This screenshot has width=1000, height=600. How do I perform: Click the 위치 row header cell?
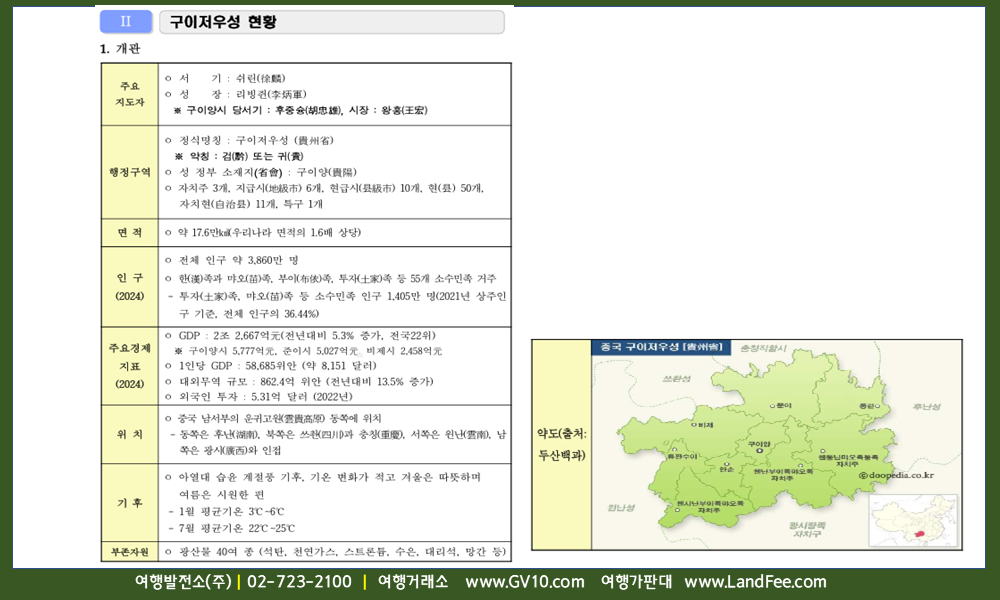(130, 434)
